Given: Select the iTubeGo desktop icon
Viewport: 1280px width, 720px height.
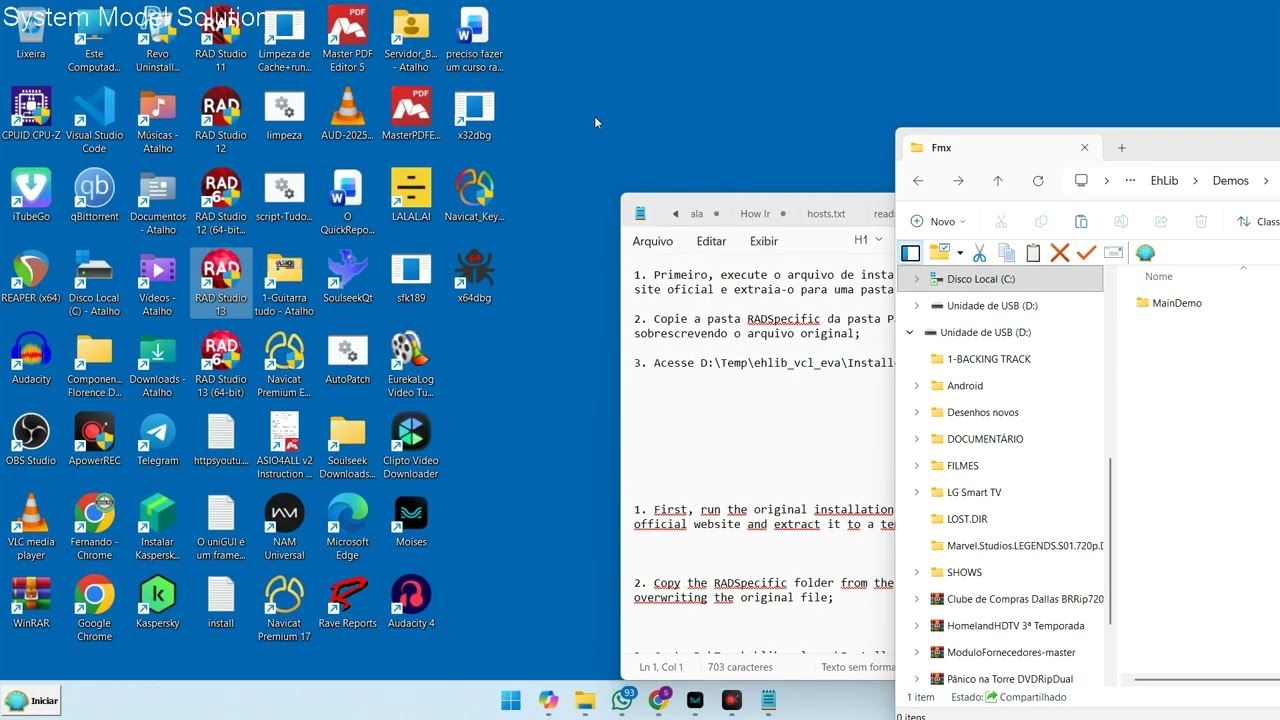Looking at the screenshot, I should click(31, 196).
